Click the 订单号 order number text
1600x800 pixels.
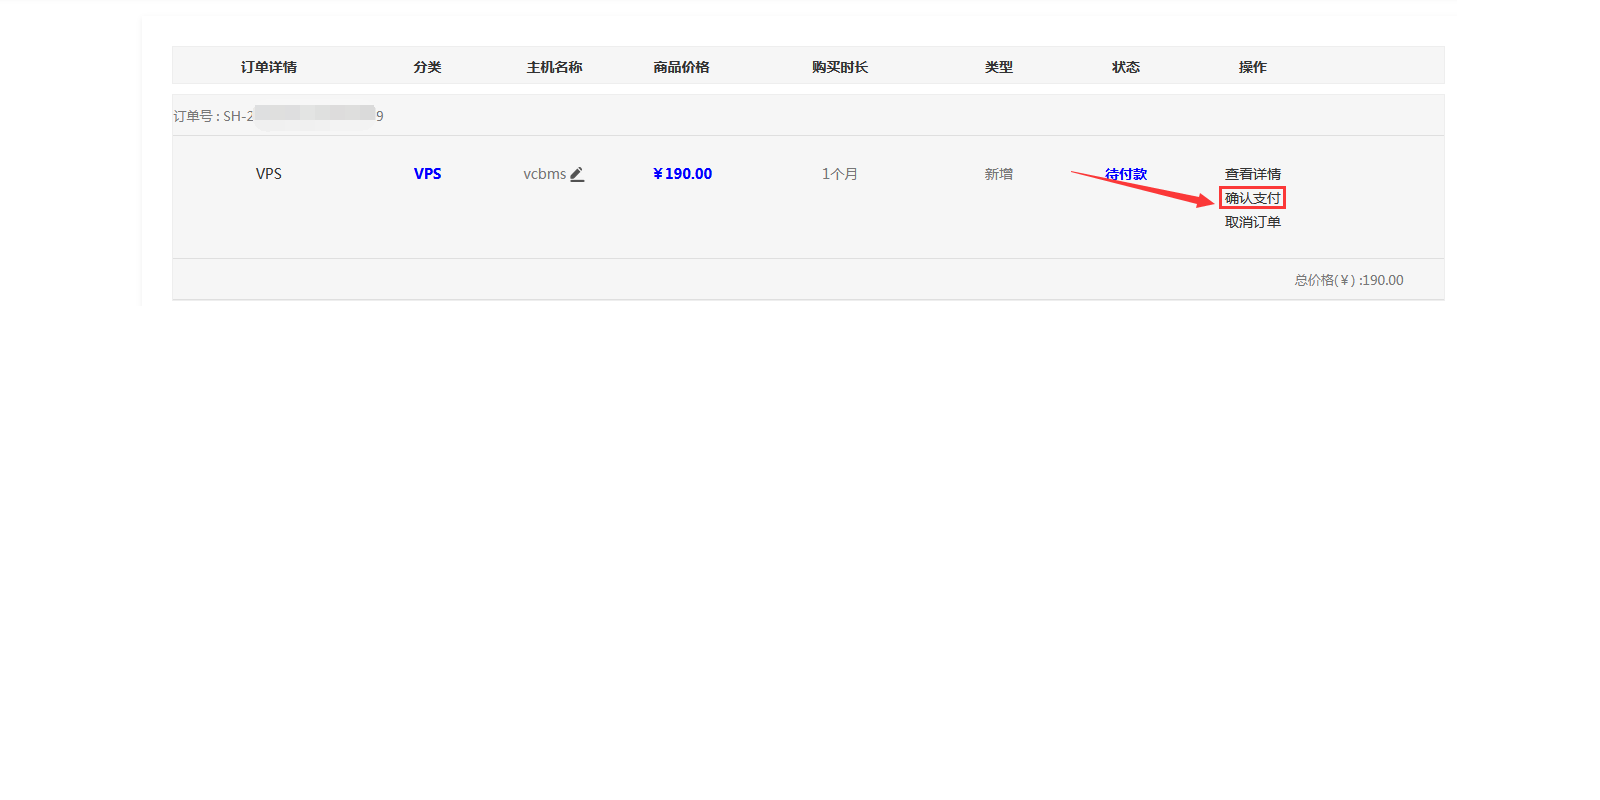278,116
